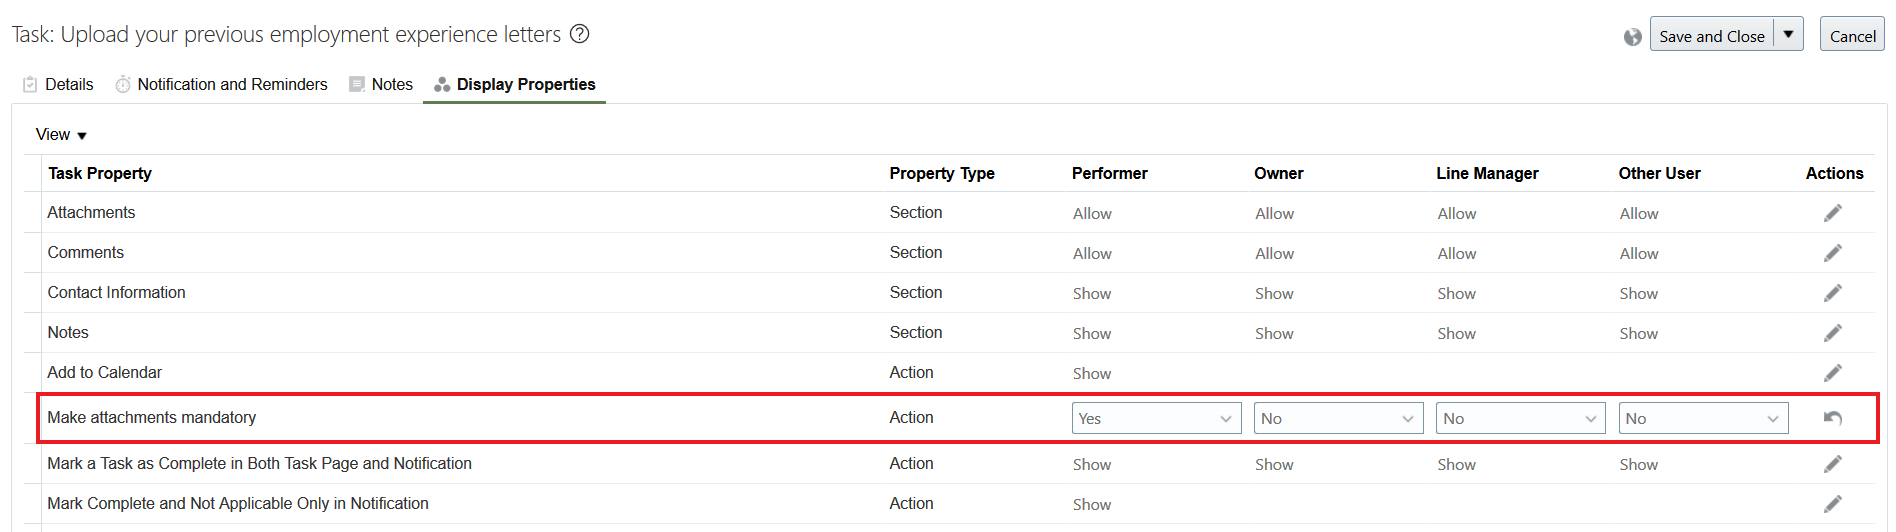Switch to the Details tab
This screenshot has height=532, width=1896.
pos(58,85)
